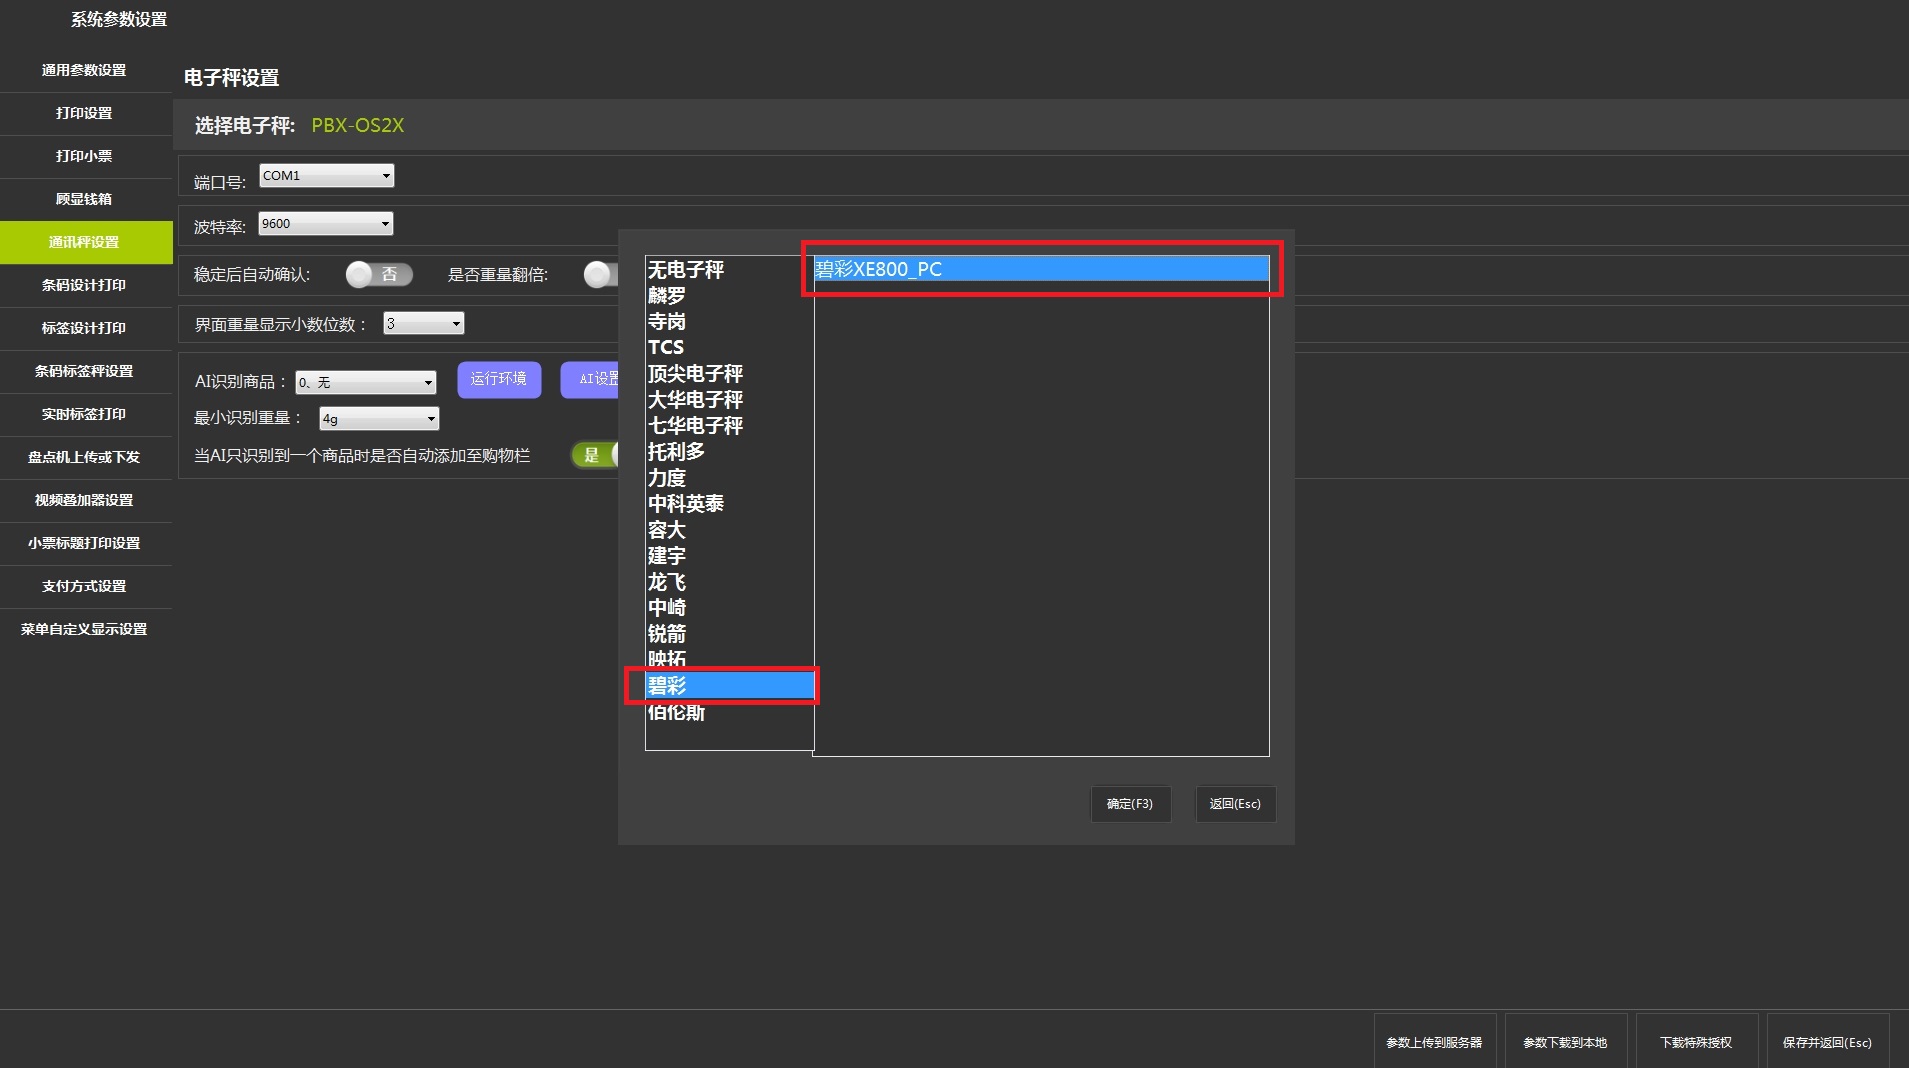Toggle the 是否重量翻倍 switch
Viewport: 1909px width, 1068px height.
point(601,274)
